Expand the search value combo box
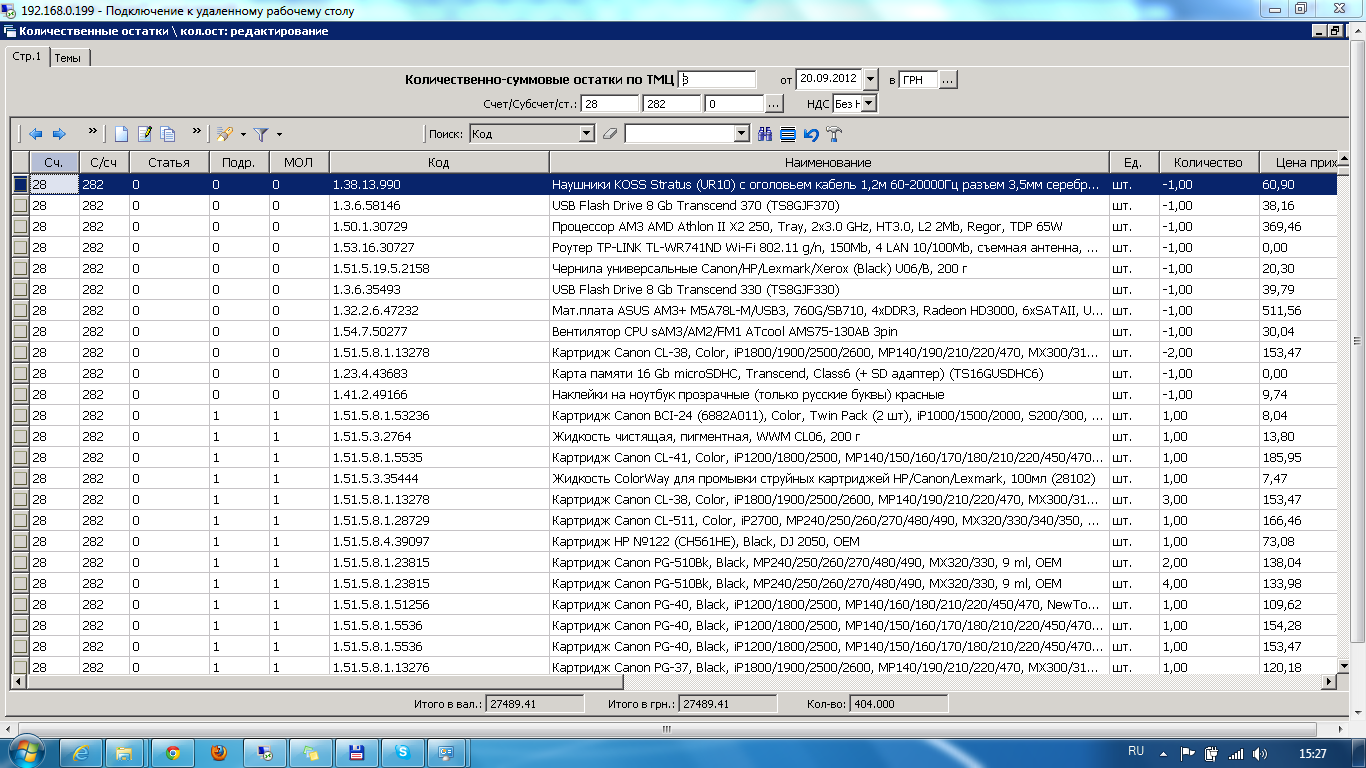1366x768 pixels. [x=741, y=133]
